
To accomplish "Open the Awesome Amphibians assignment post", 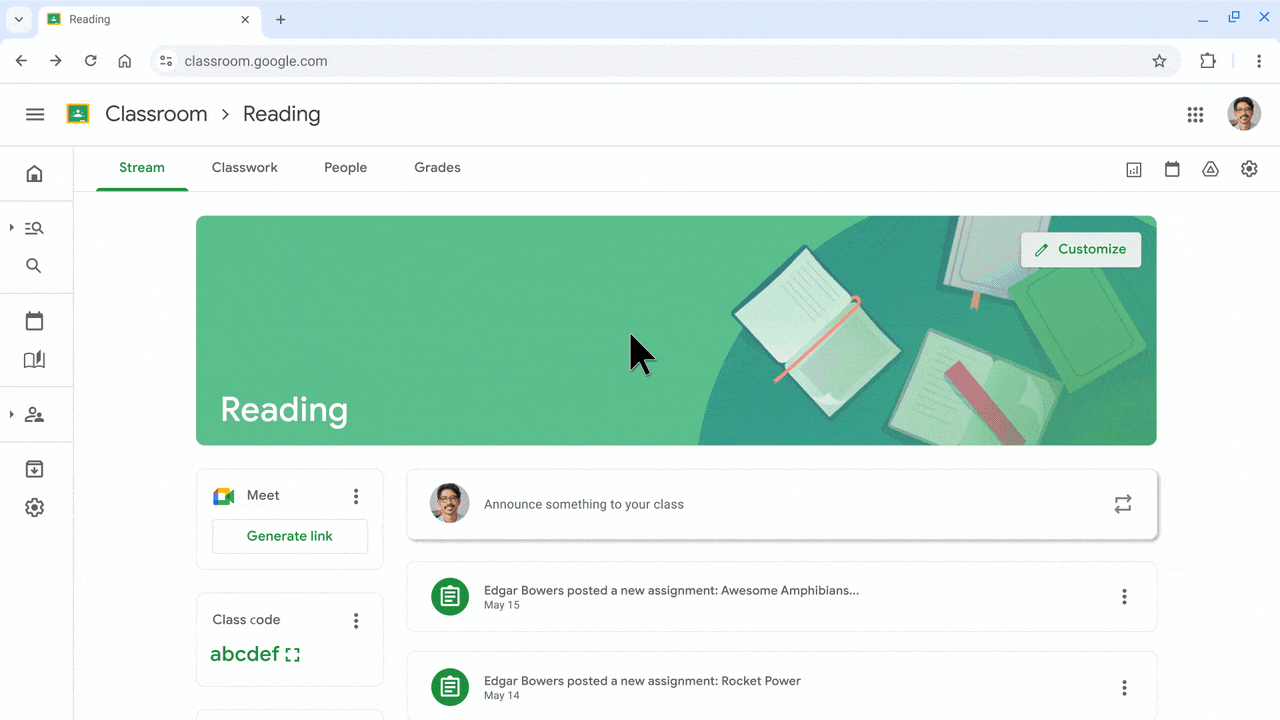I will pyautogui.click(x=782, y=597).
